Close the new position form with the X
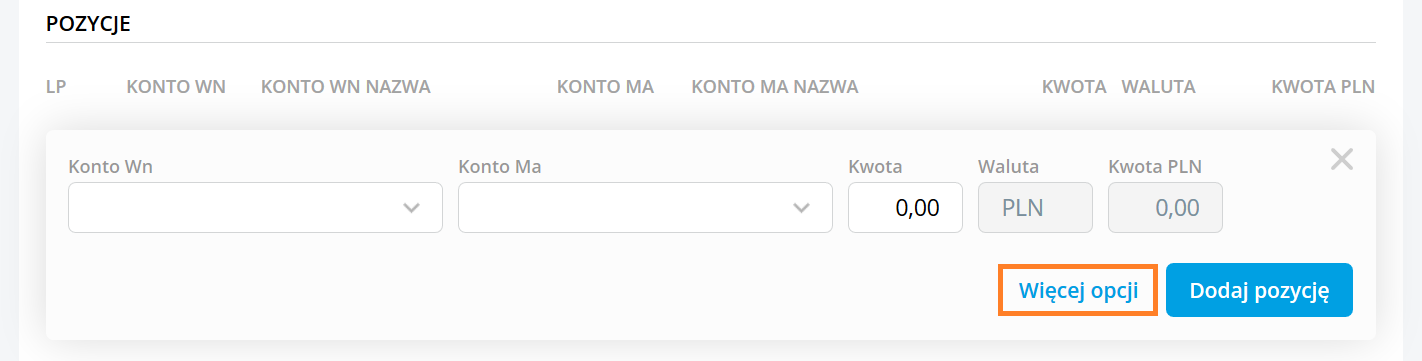This screenshot has height=361, width=1422. click(1341, 159)
